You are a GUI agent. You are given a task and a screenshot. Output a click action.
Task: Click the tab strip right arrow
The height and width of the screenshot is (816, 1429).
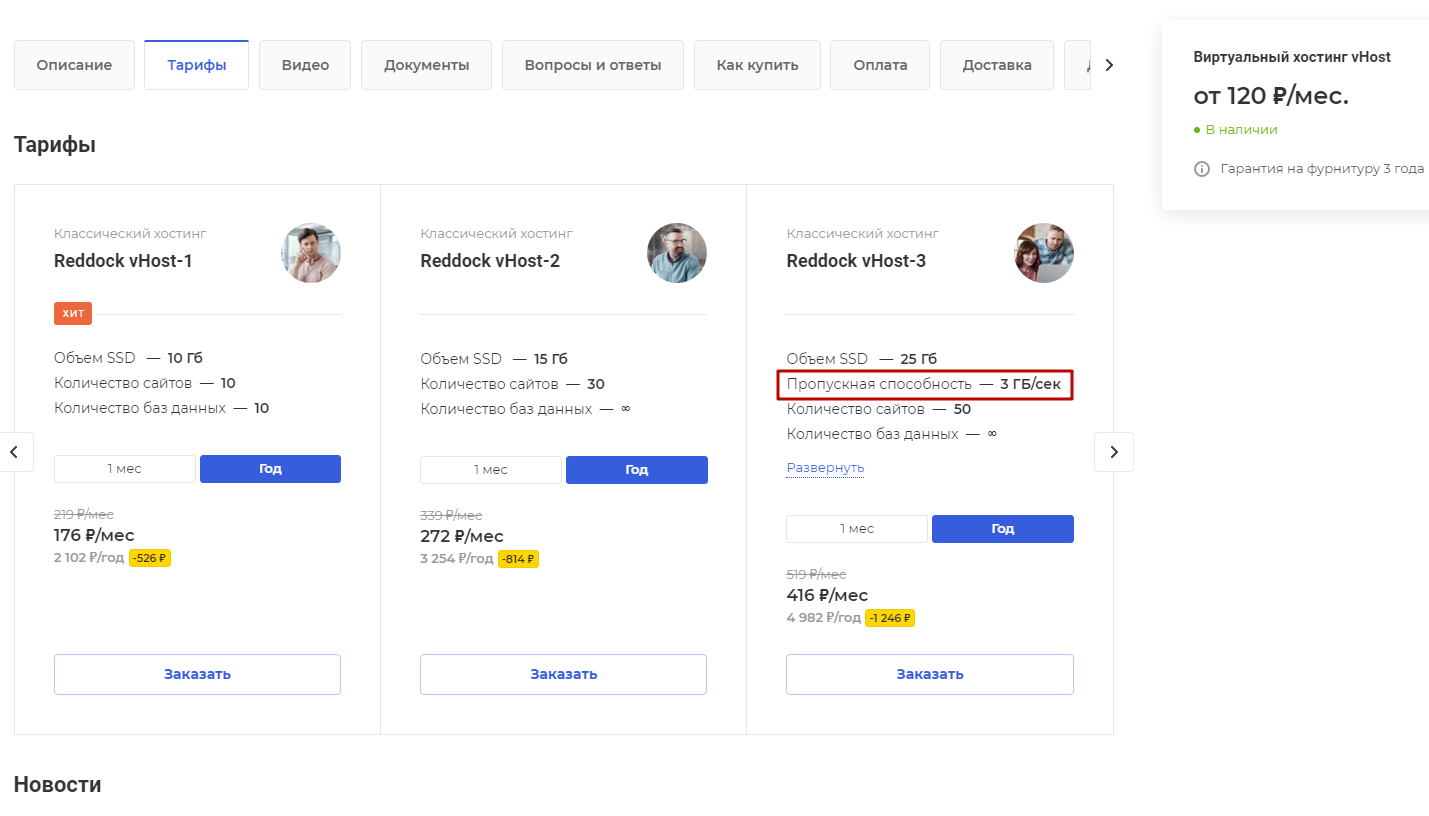coord(1108,65)
